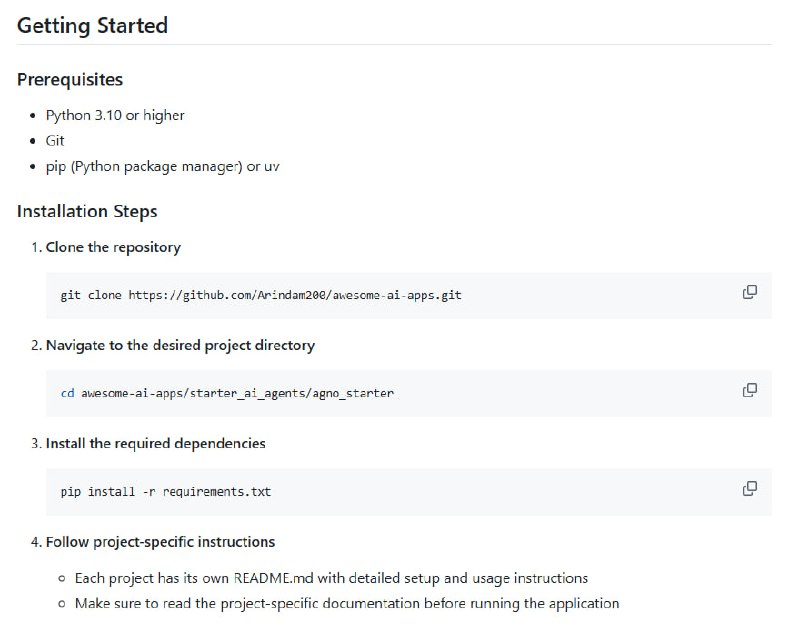Click the README.md text in sub-bullet
The height and width of the screenshot is (633, 800).
coord(271,578)
